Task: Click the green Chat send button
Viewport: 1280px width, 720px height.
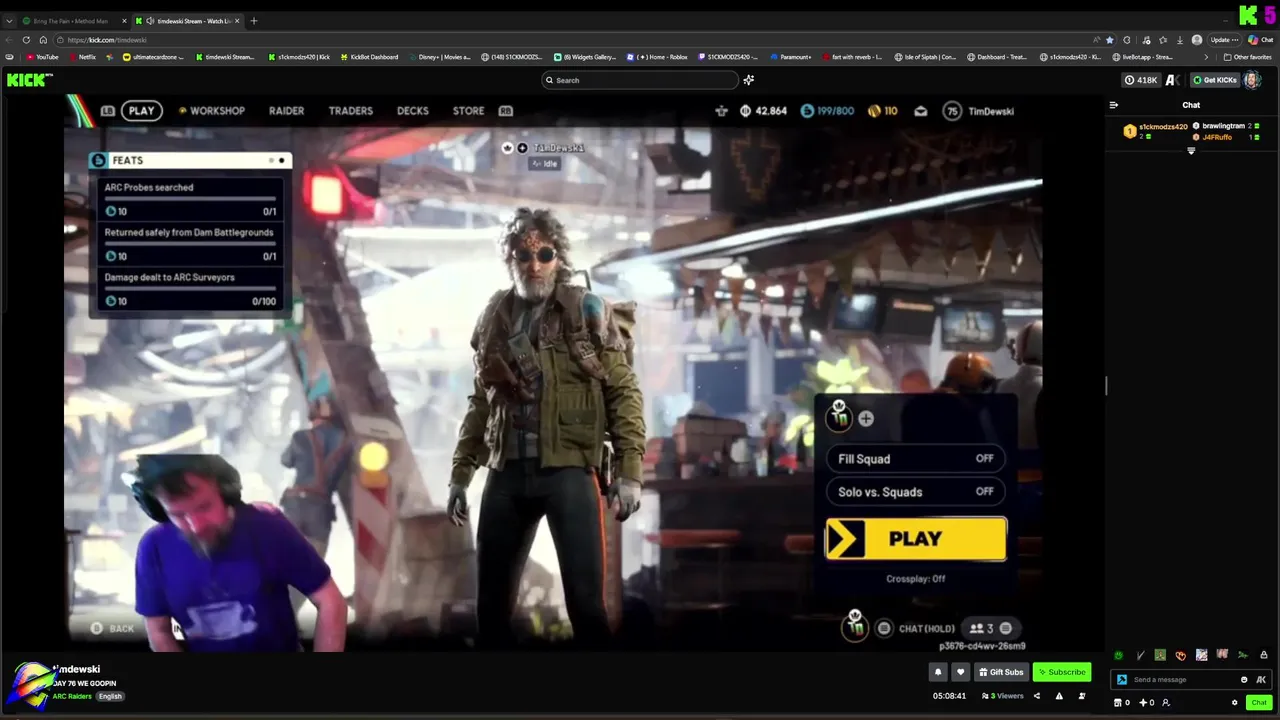Action: (1259, 703)
